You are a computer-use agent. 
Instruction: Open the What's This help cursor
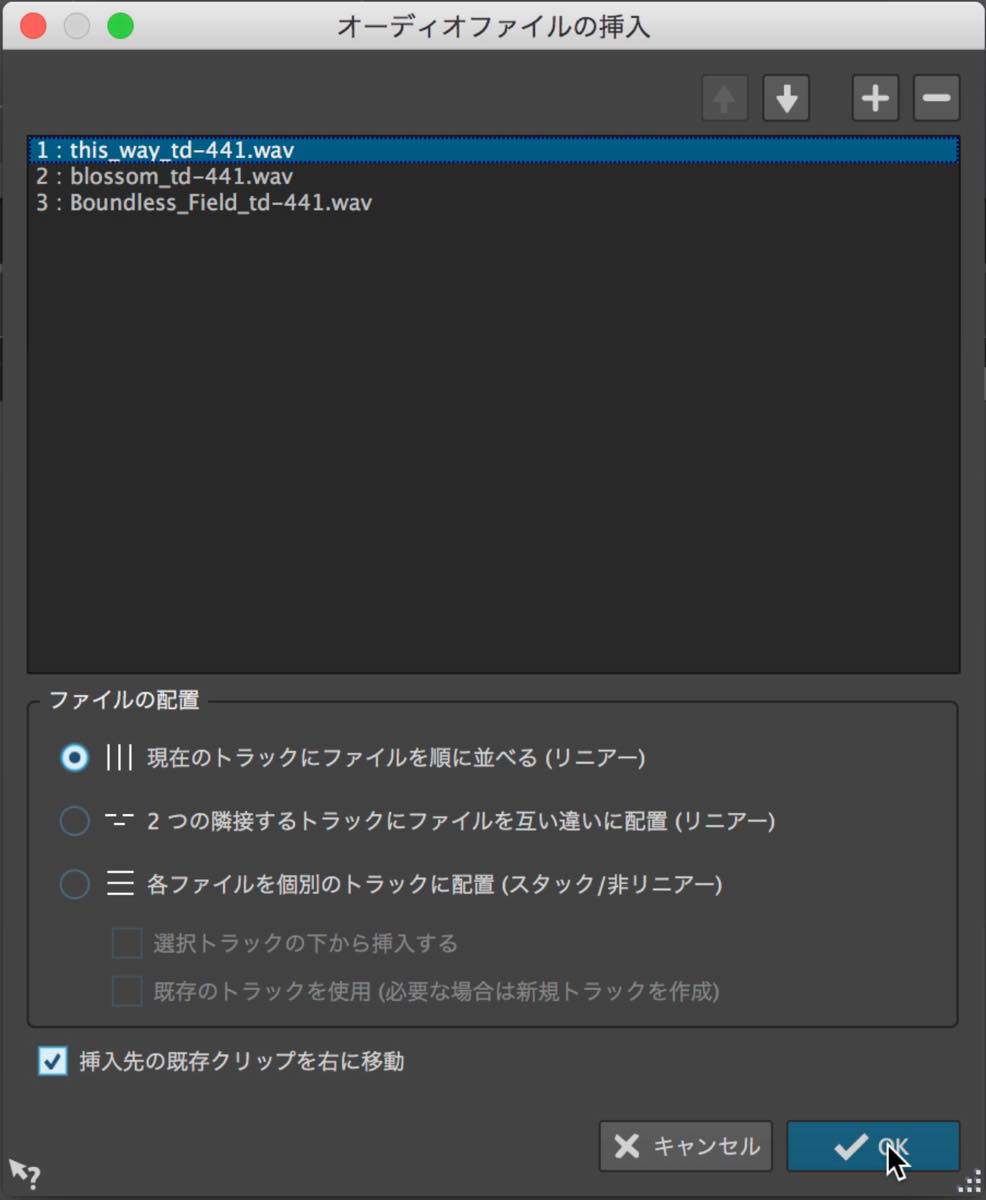[x=24, y=1172]
